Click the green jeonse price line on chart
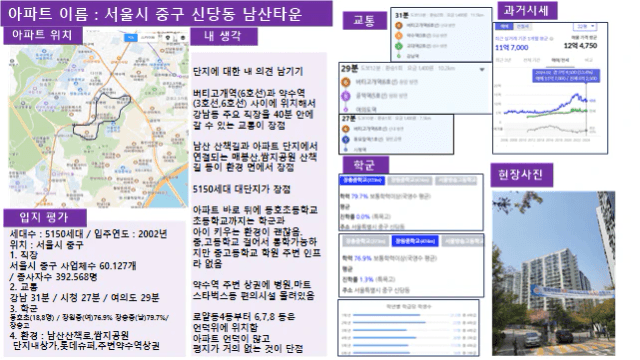Viewport: 640px width, 360px height. (557, 113)
